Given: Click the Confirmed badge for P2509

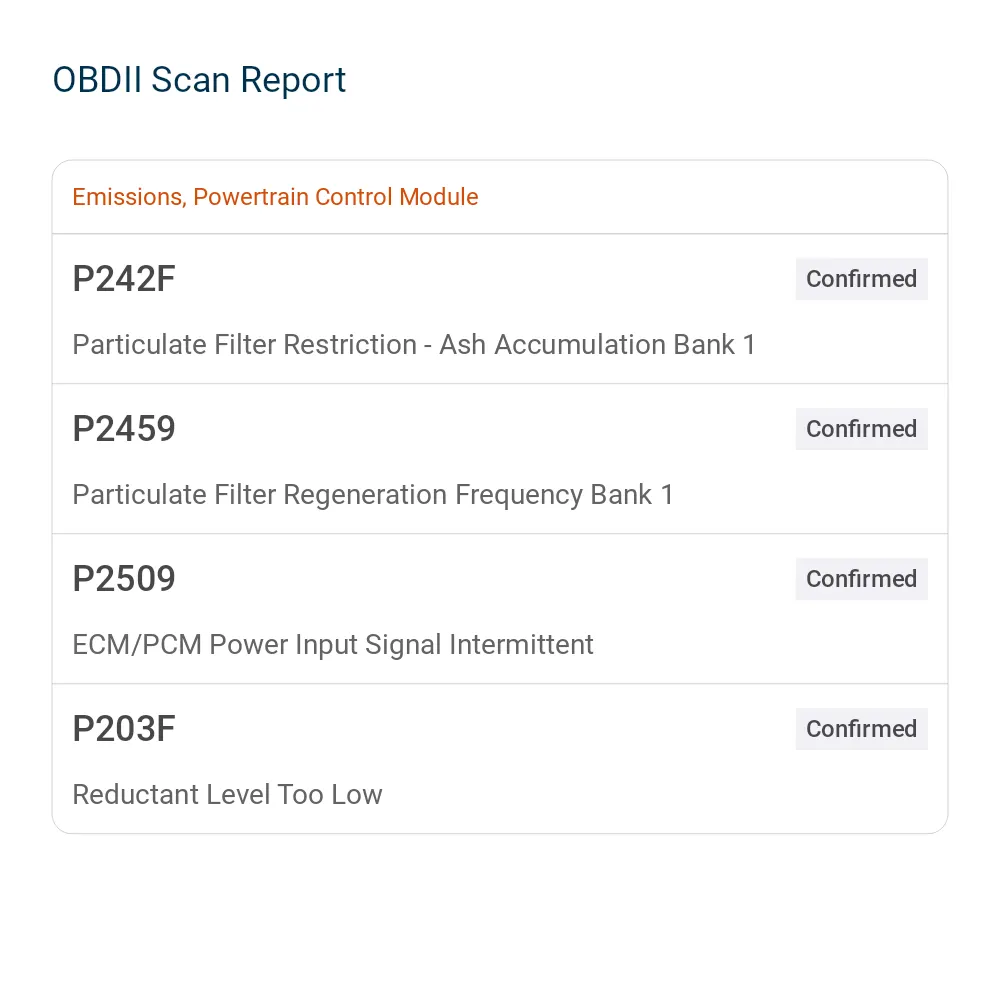Looking at the screenshot, I should point(861,578).
